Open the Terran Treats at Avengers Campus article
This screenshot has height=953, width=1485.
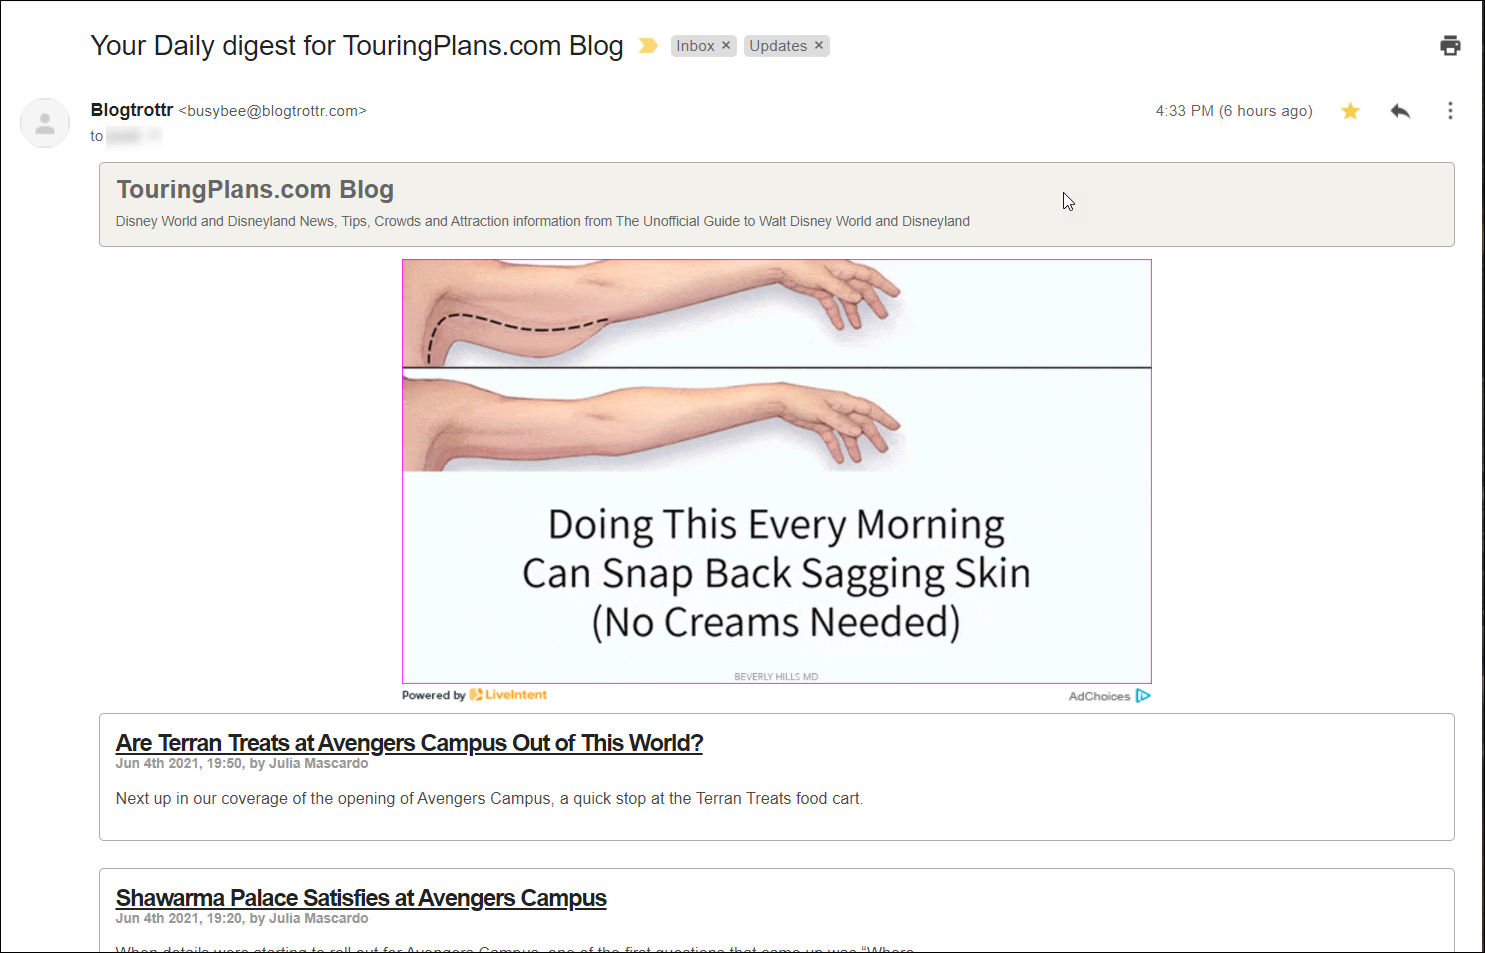coord(409,743)
